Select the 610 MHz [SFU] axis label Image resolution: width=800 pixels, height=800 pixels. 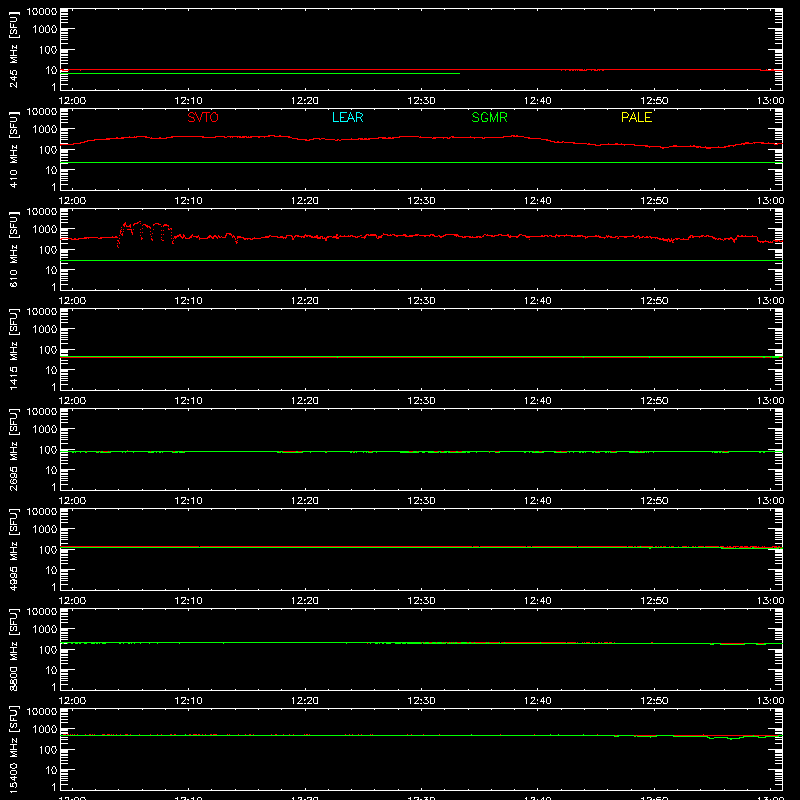[x=13, y=249]
